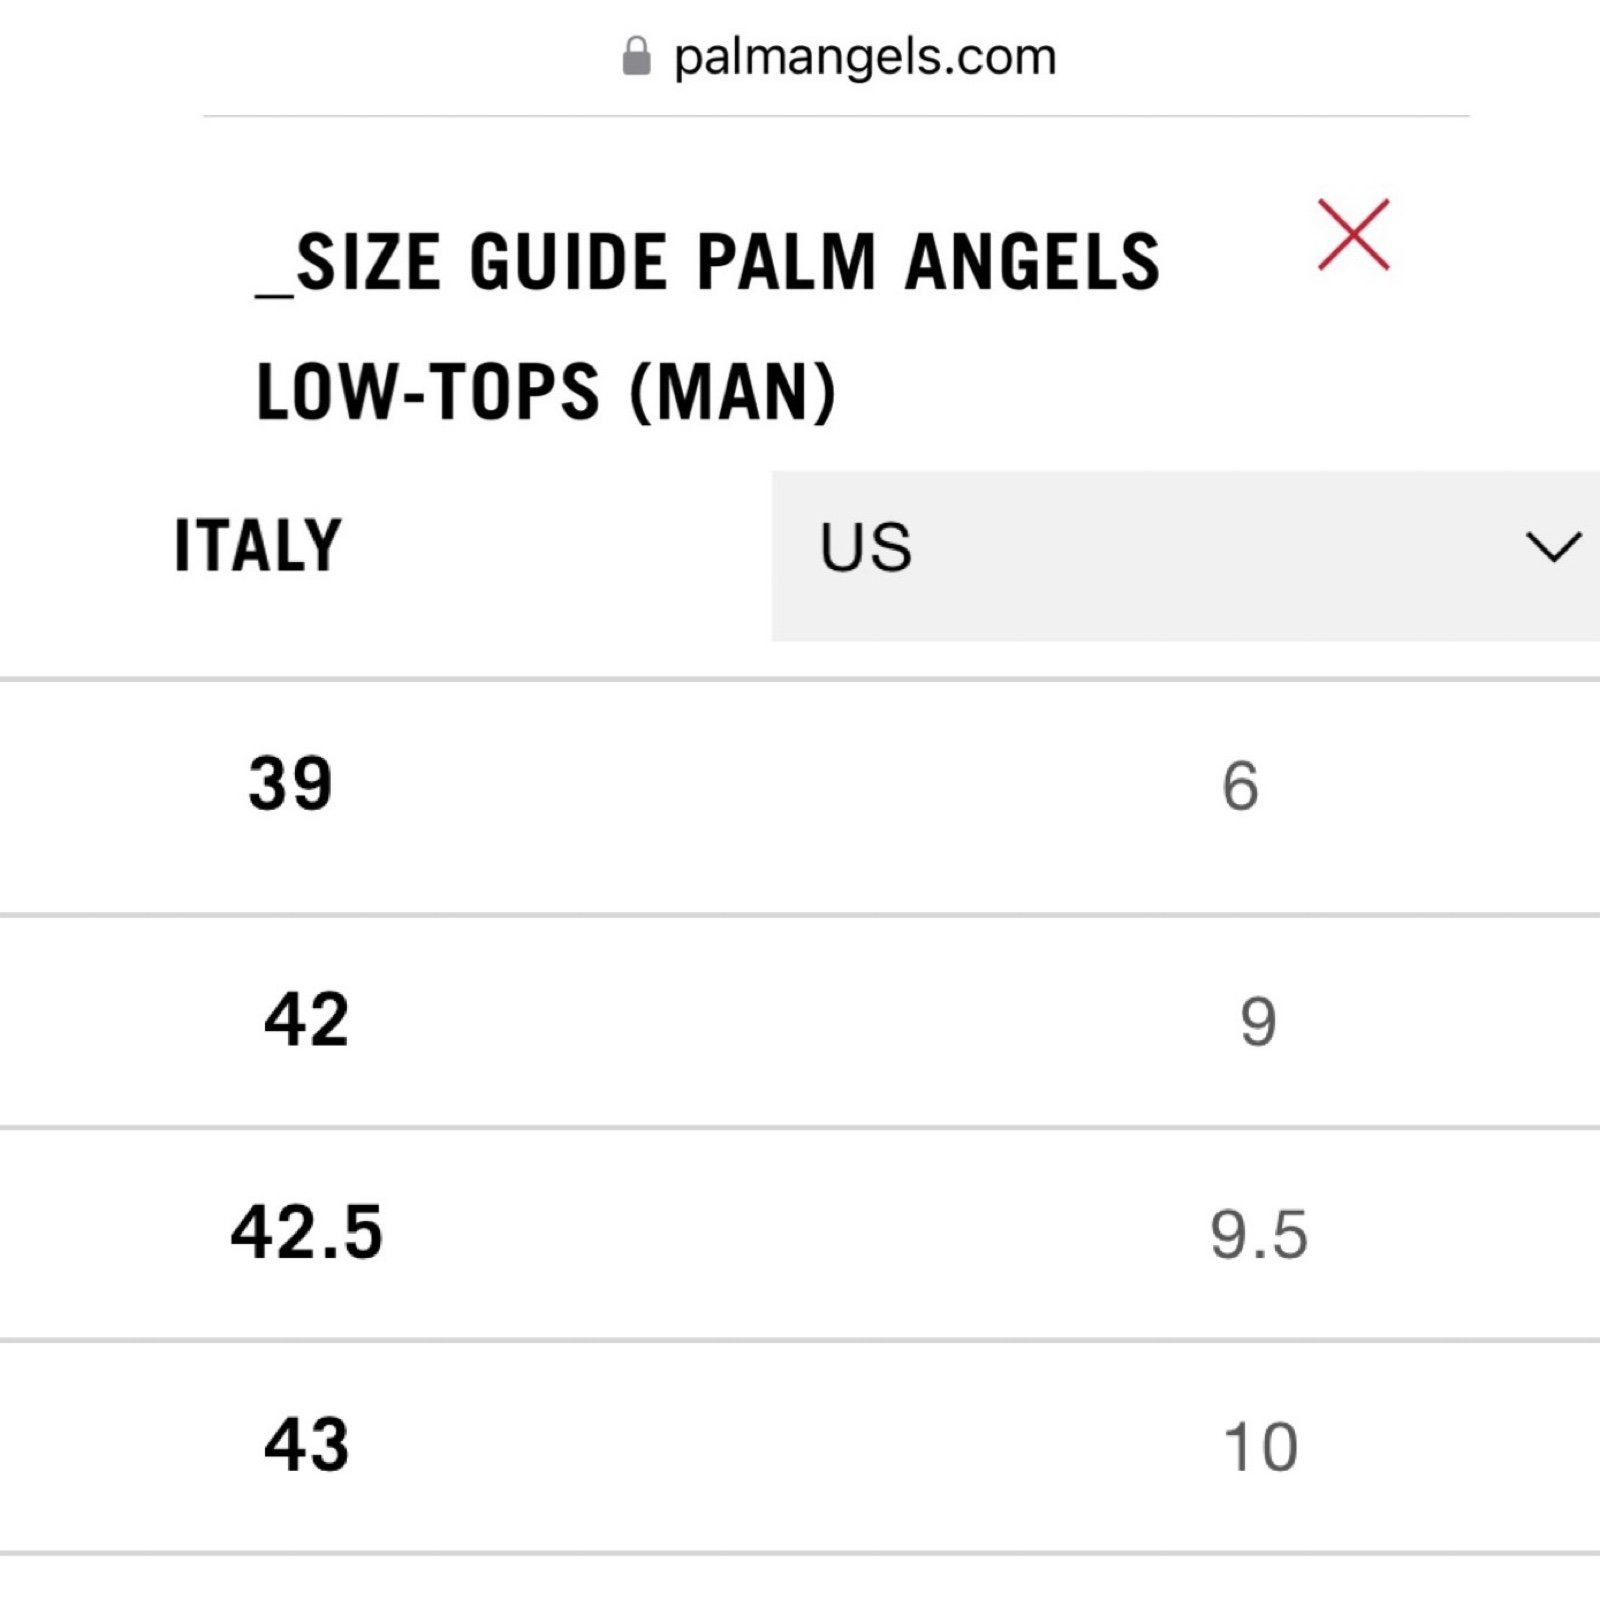Tap the palmangels.com address text
The image size is (1600, 1600).
(865, 57)
